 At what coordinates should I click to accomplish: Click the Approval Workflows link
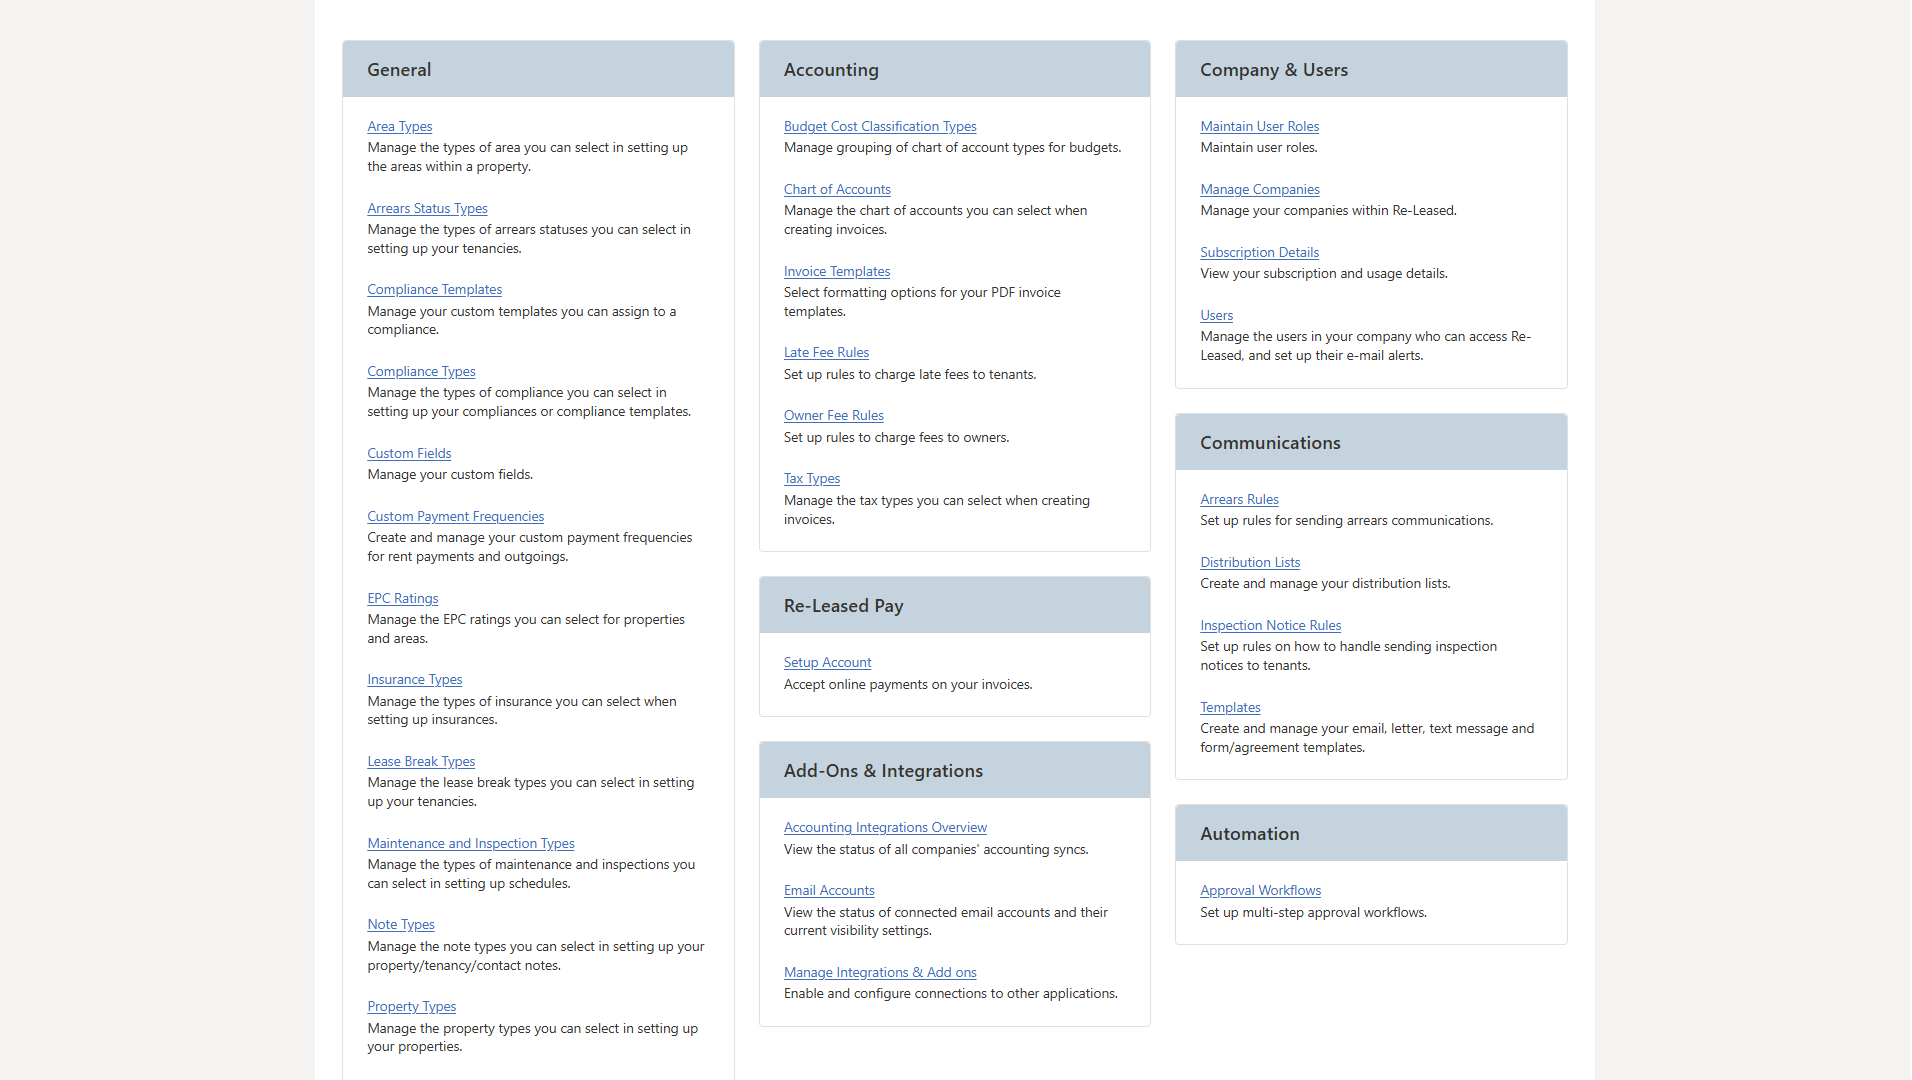click(1260, 890)
